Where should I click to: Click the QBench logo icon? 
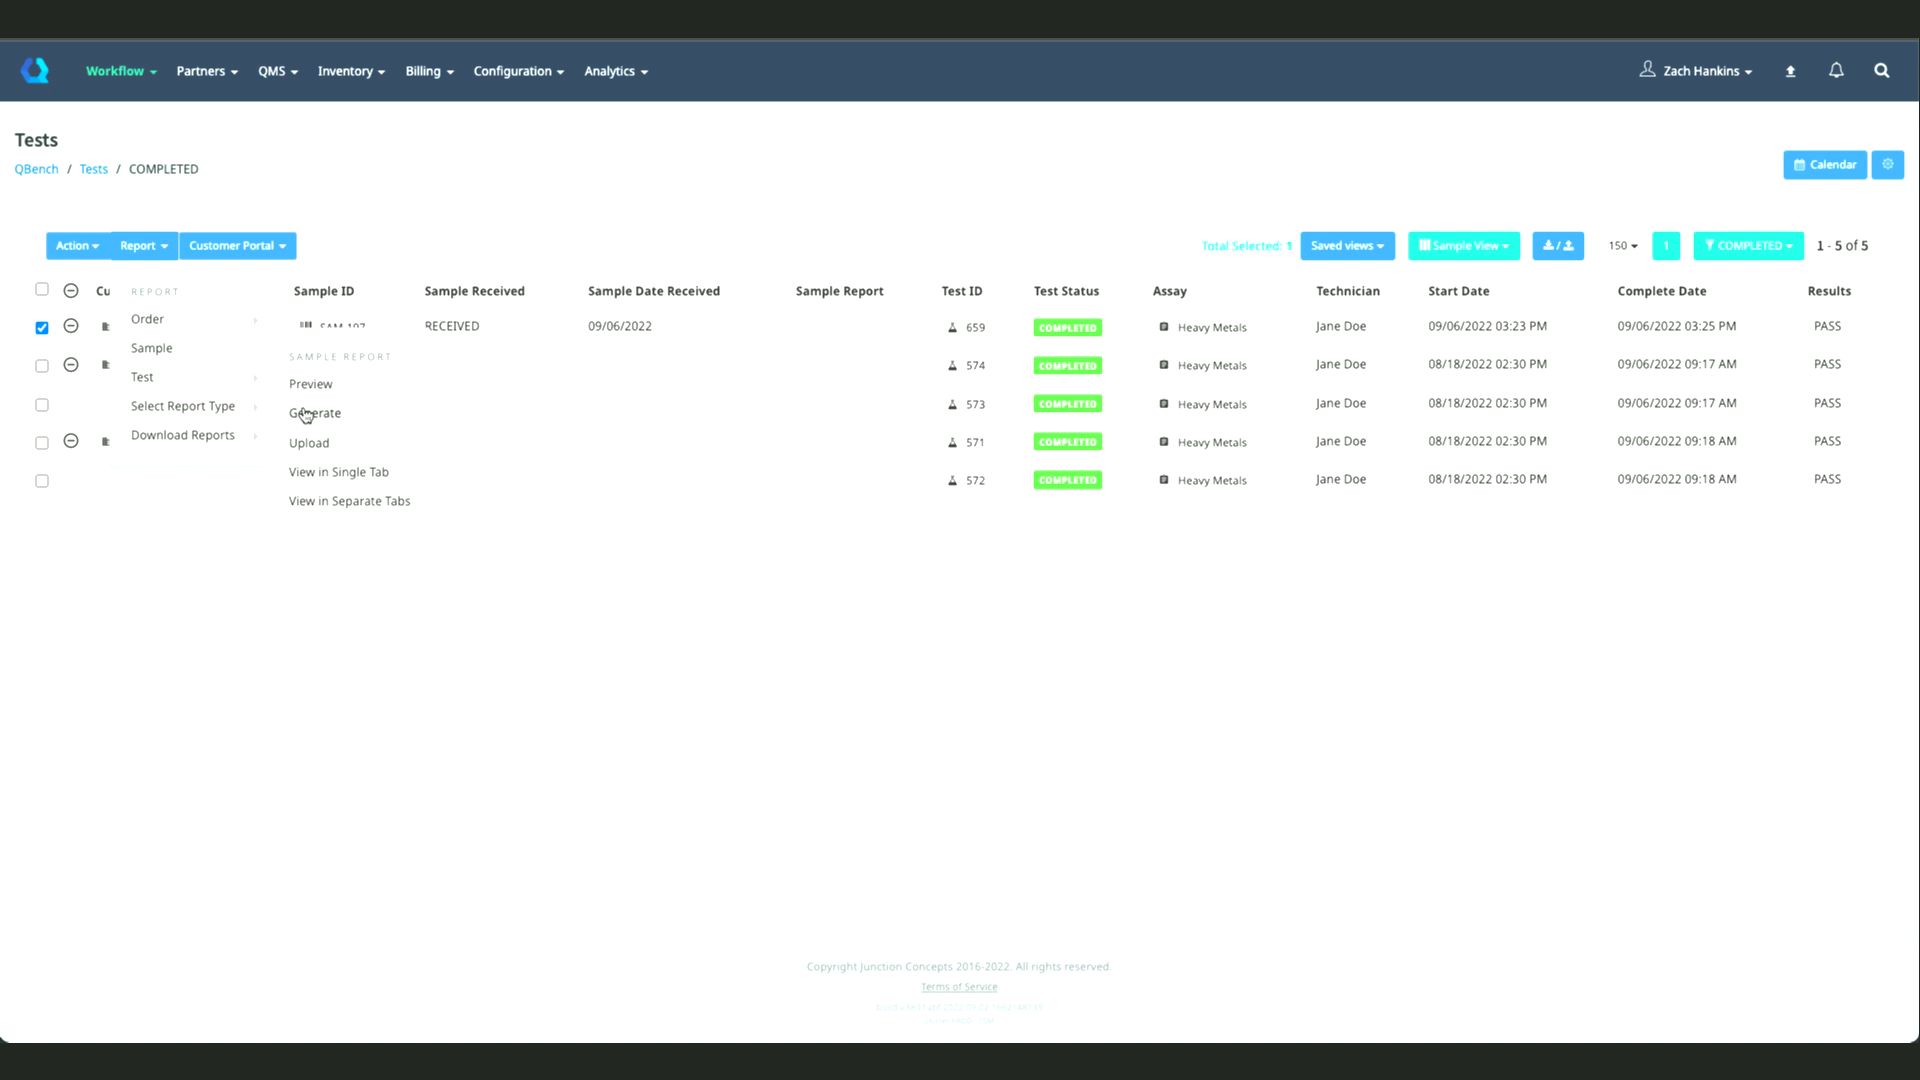[35, 70]
